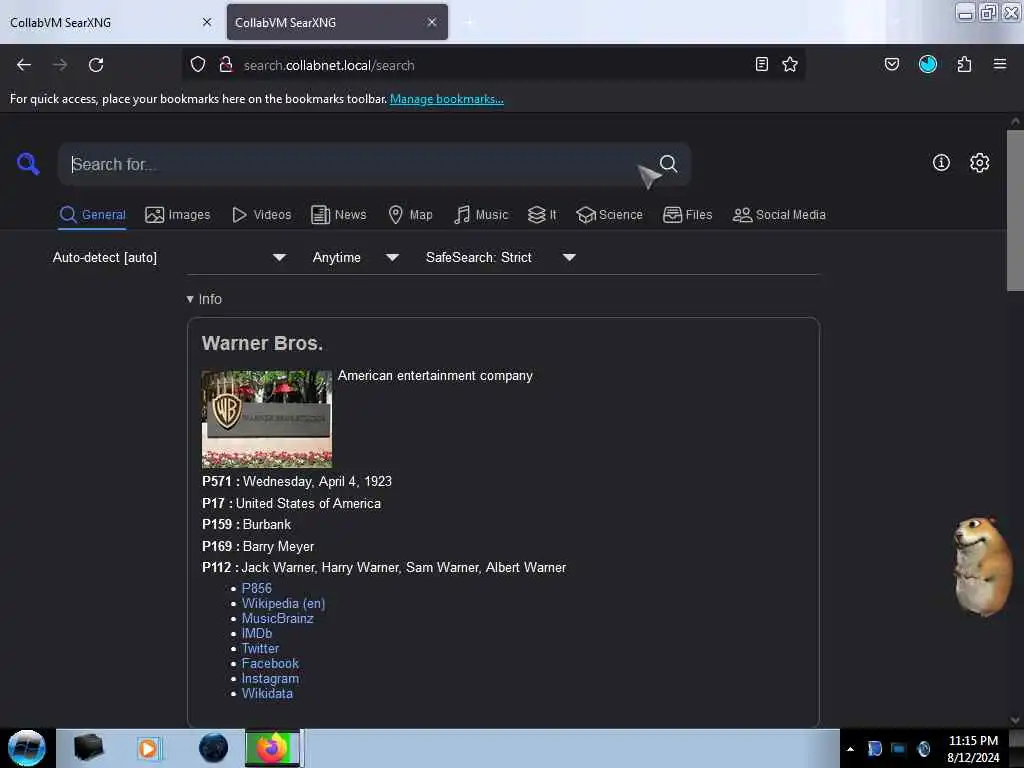This screenshot has height=768, width=1024.
Task: Open Manage bookmarks link
Action: (x=447, y=99)
